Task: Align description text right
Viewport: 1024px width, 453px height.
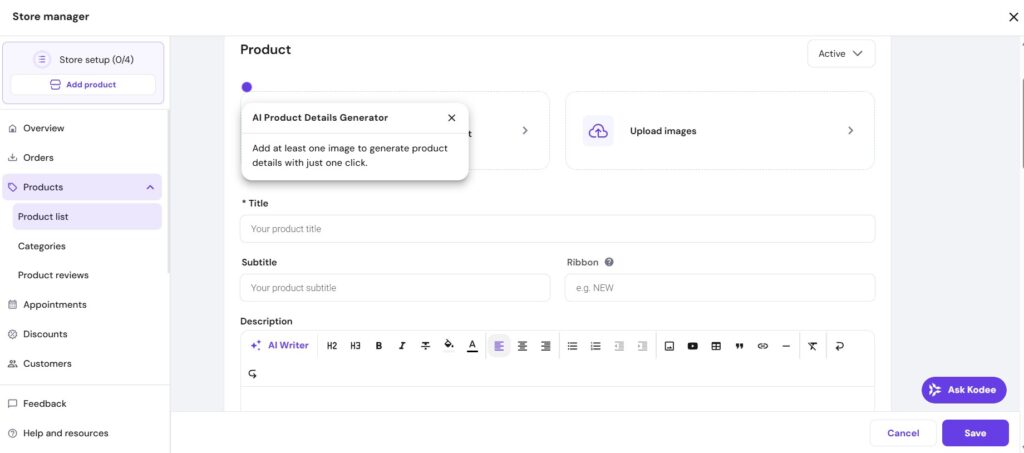Action: tap(546, 346)
